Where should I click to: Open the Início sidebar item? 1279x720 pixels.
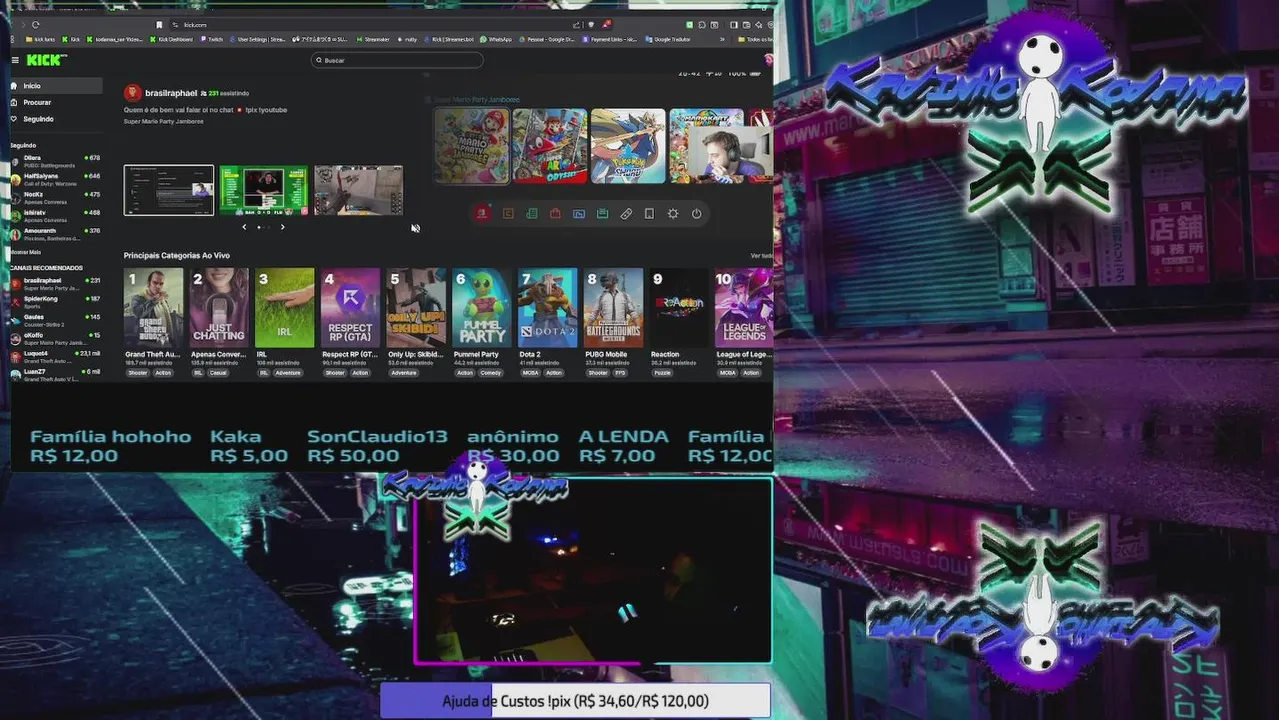click(56, 86)
